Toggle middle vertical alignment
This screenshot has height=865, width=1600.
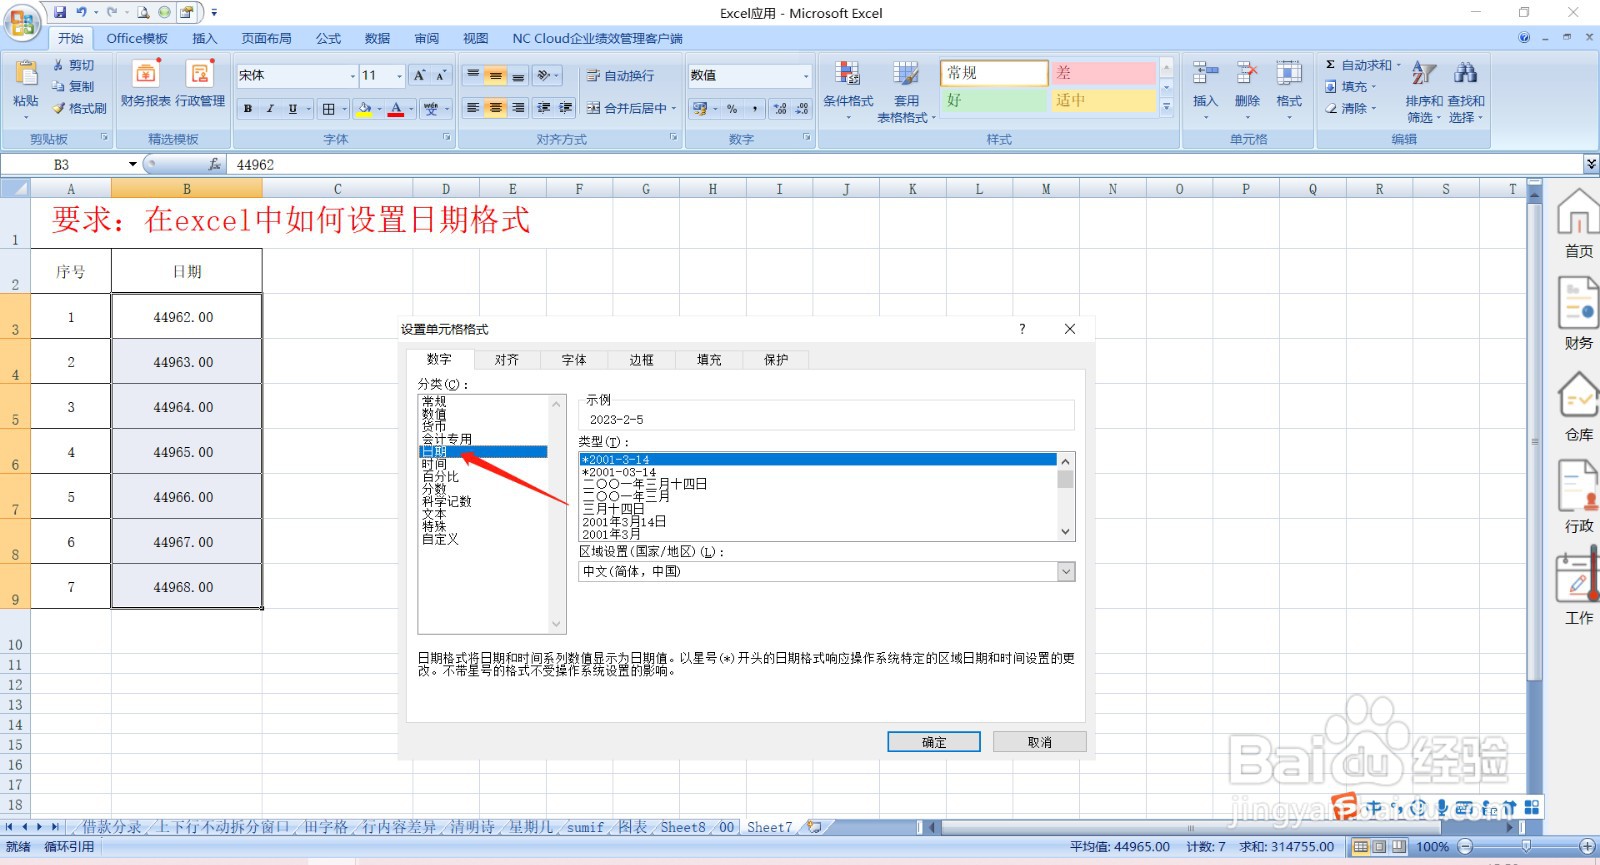496,76
